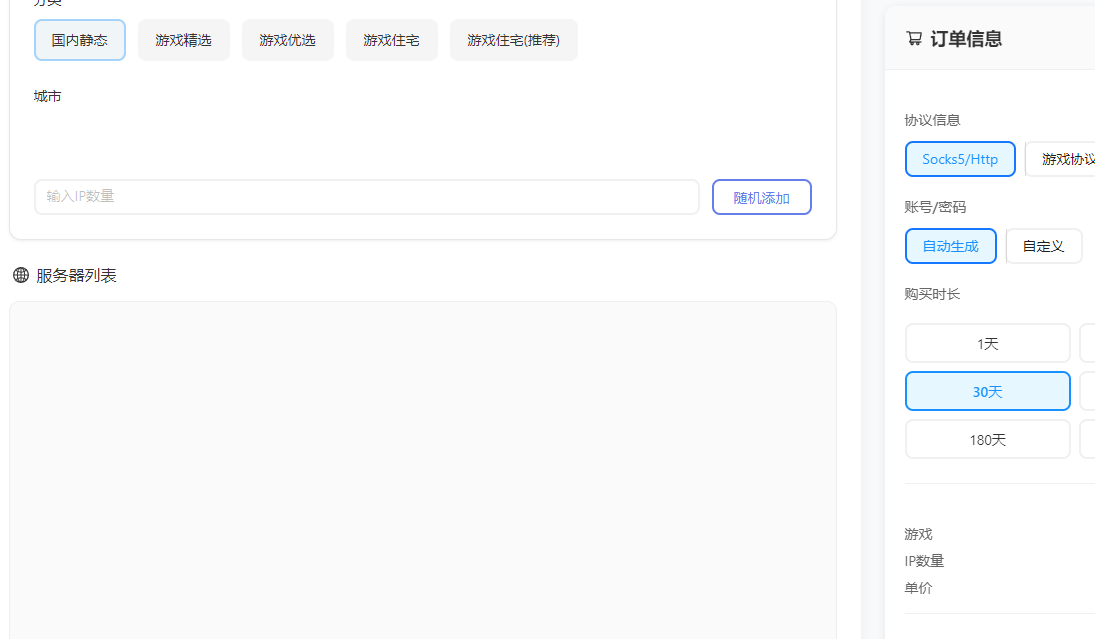Switch protocol to 游戏协议
Viewport: 1095px width, 639px height.
pos(1070,159)
